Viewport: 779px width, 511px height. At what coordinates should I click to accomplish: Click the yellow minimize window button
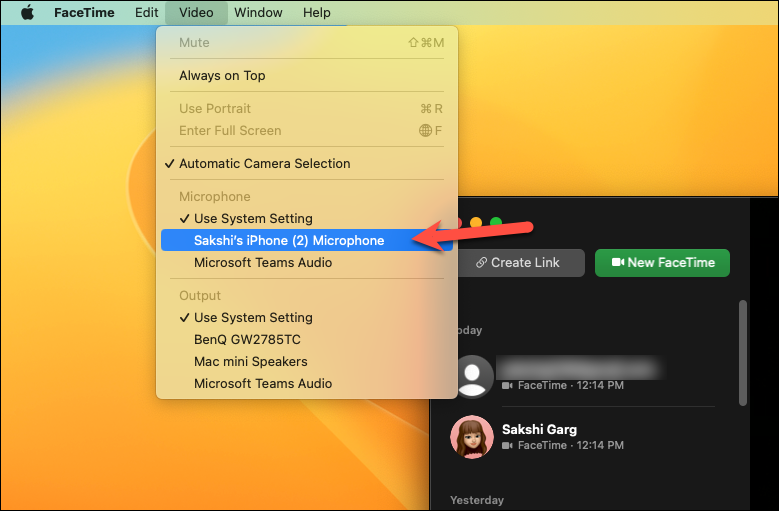[476, 222]
